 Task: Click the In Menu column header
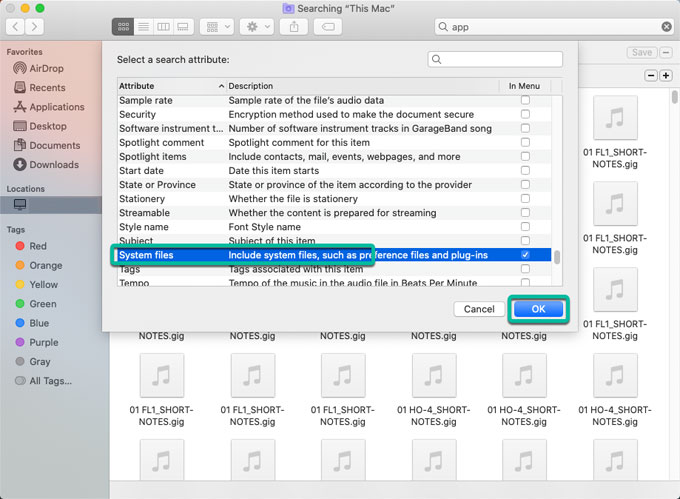[524, 86]
